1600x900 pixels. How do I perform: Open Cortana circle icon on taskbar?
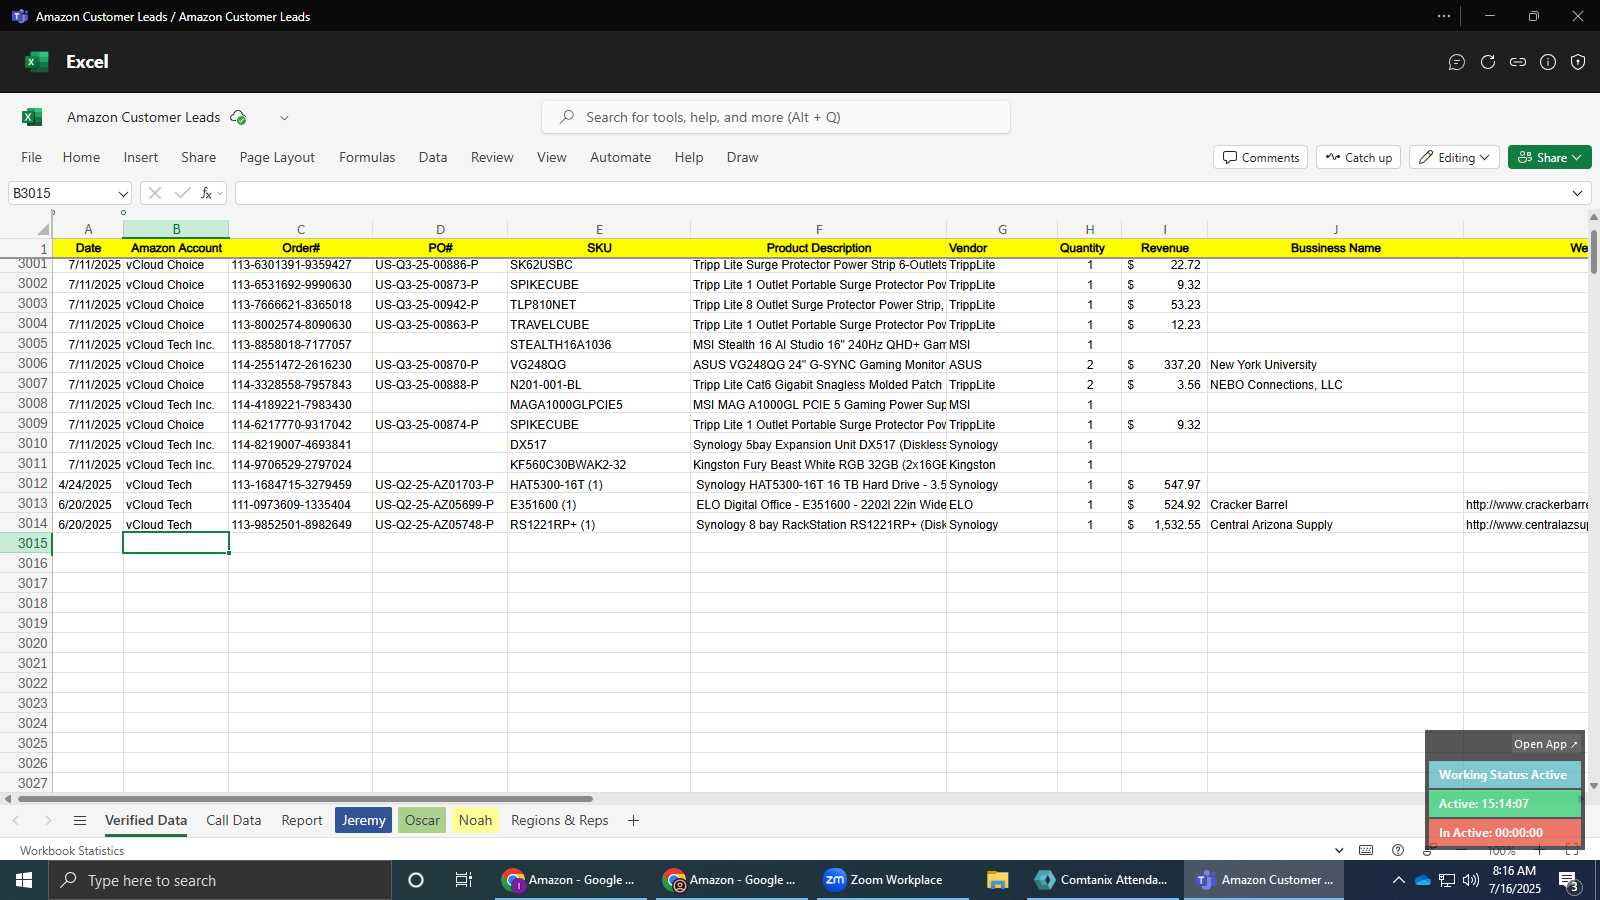[x=416, y=880]
